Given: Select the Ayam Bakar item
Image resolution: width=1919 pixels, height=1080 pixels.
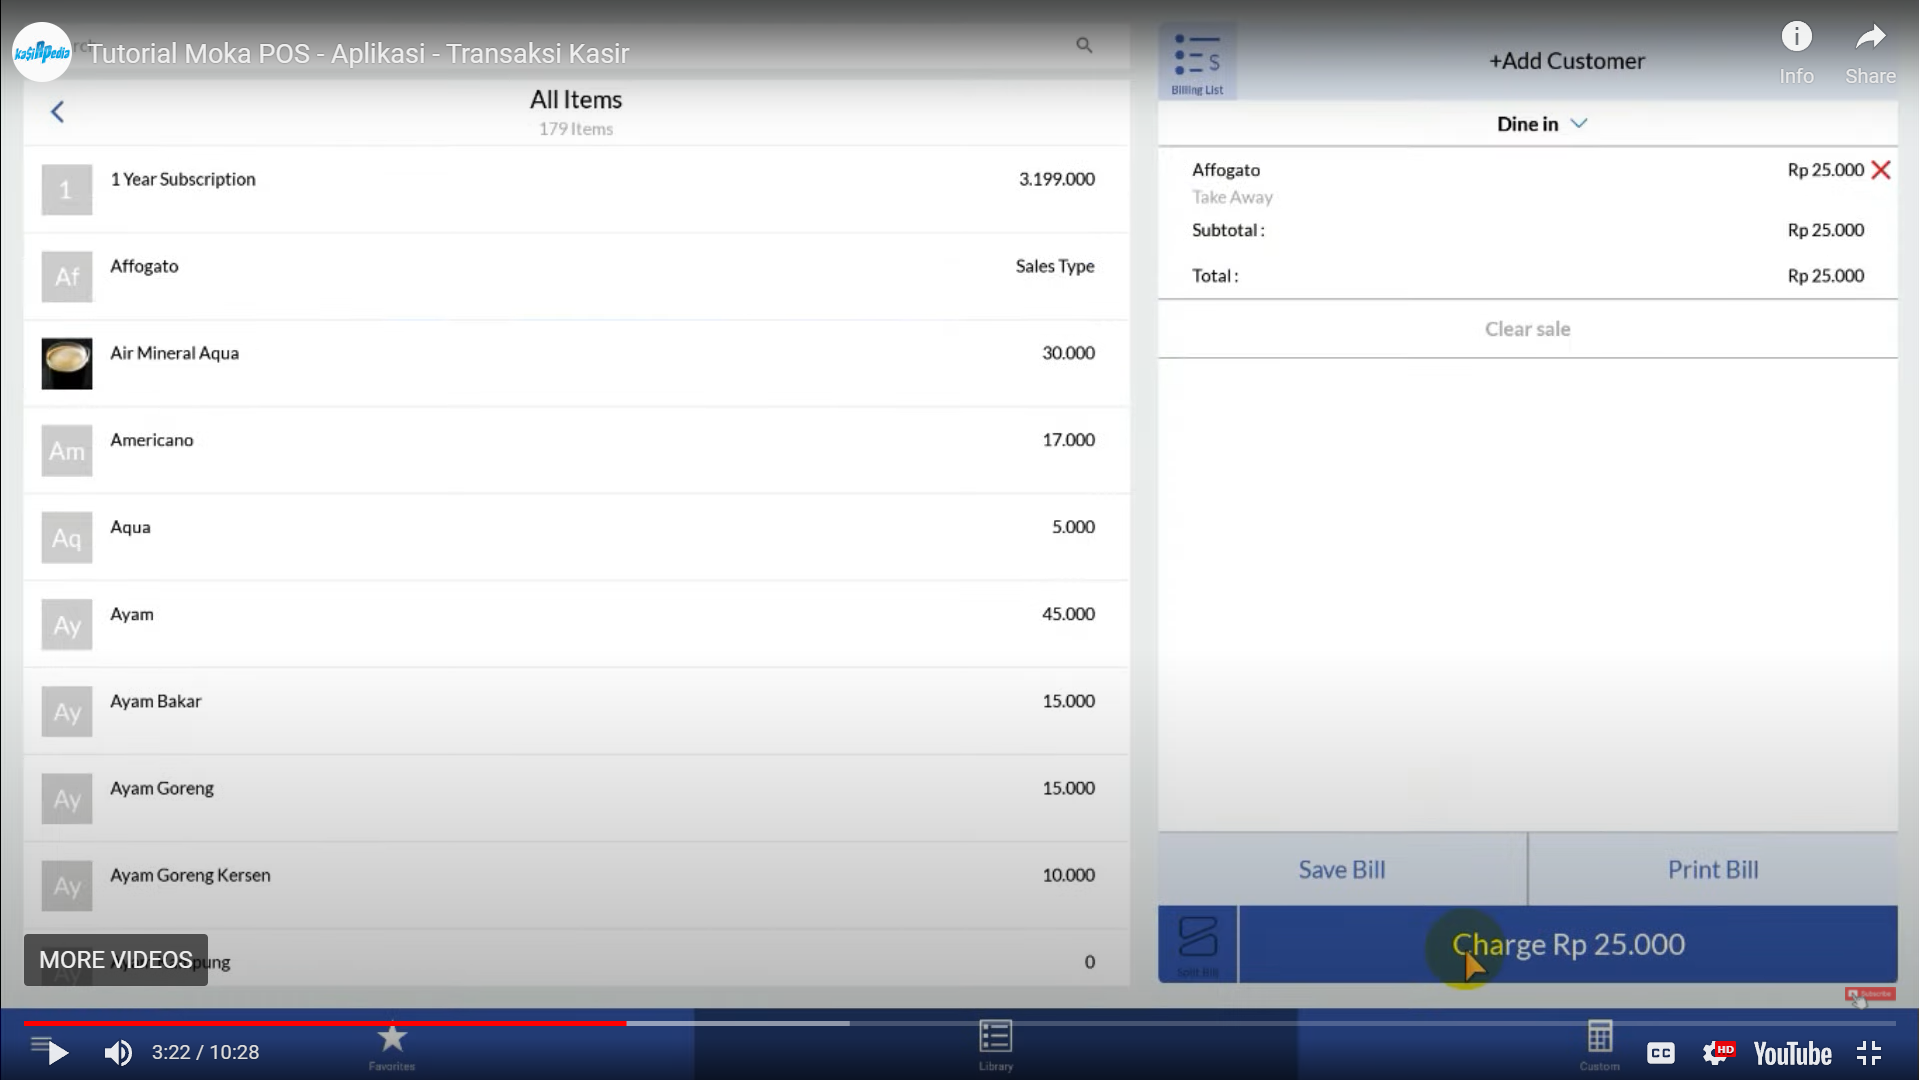Looking at the screenshot, I should [x=576, y=712].
